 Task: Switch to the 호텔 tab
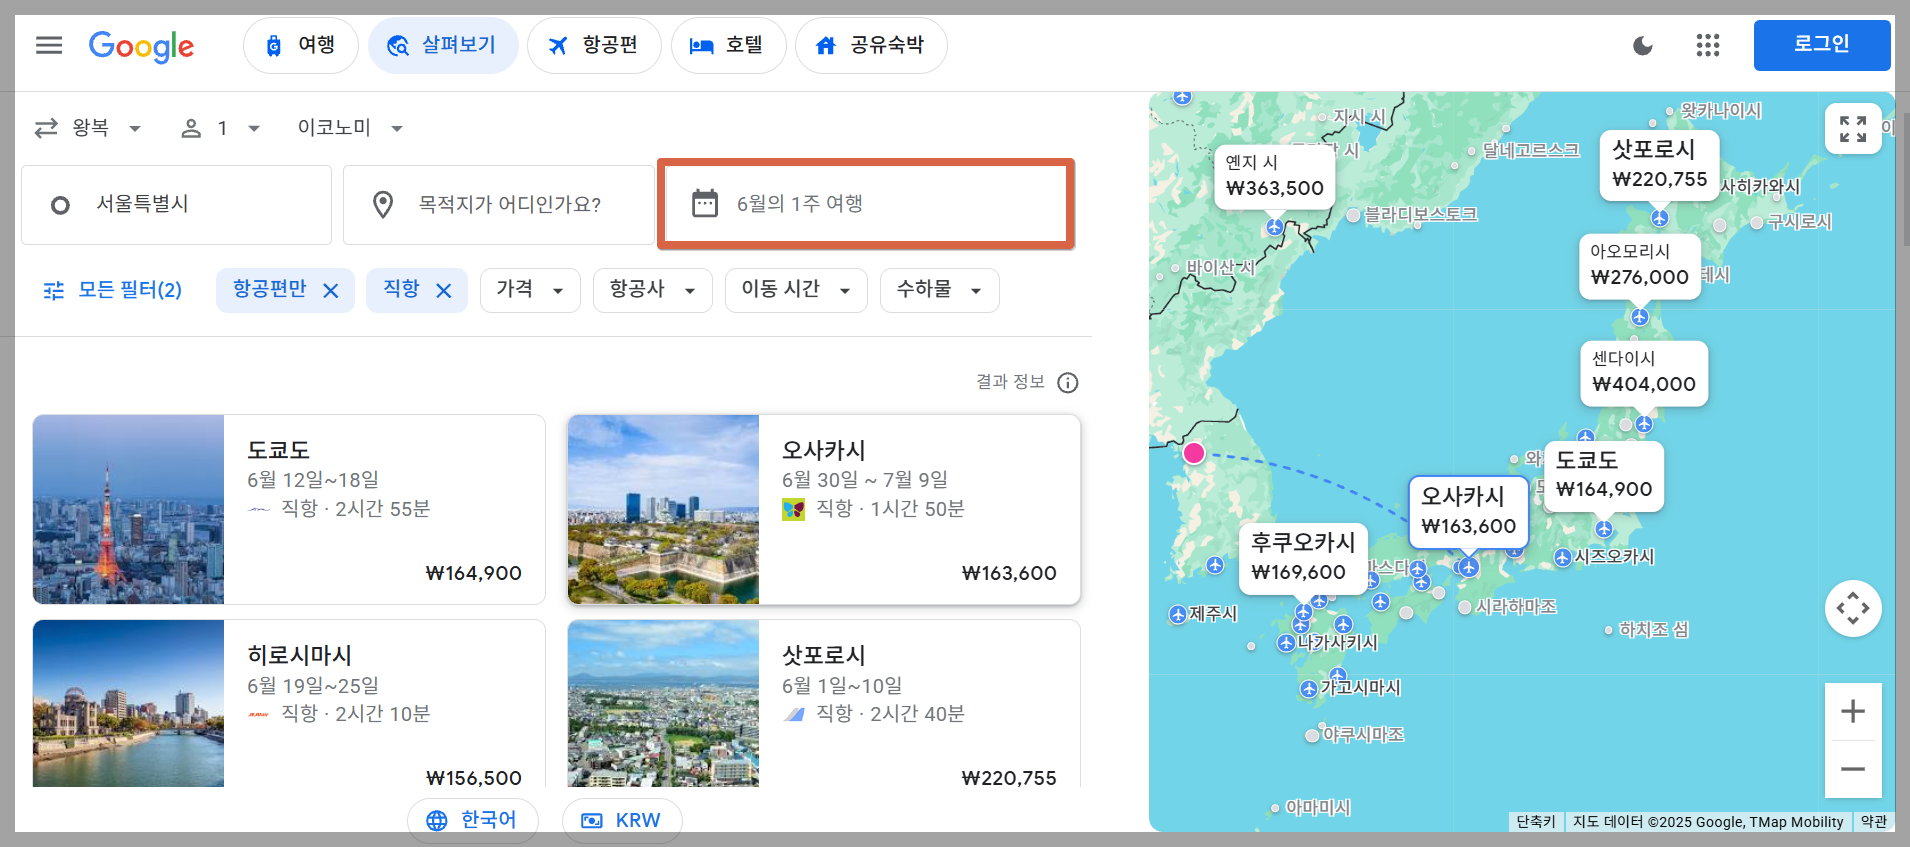tap(727, 45)
